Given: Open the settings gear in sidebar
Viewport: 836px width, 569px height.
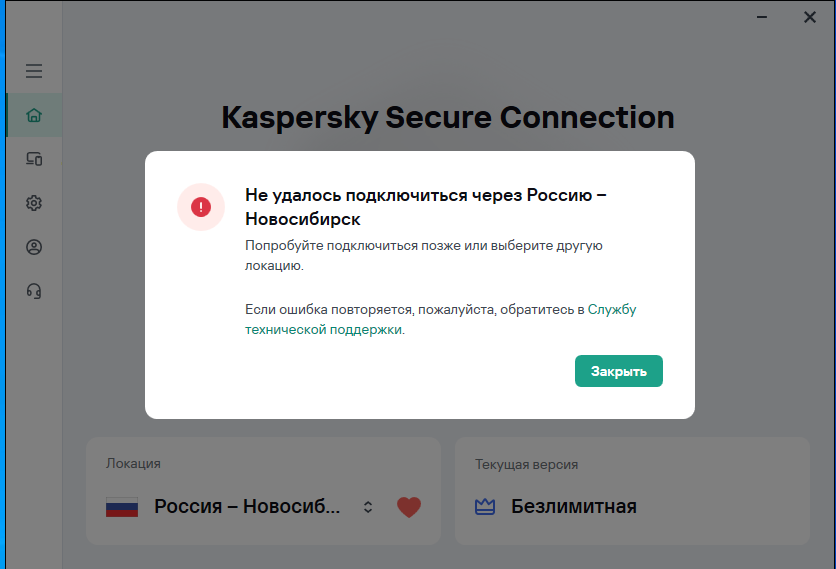Looking at the screenshot, I should [34, 203].
